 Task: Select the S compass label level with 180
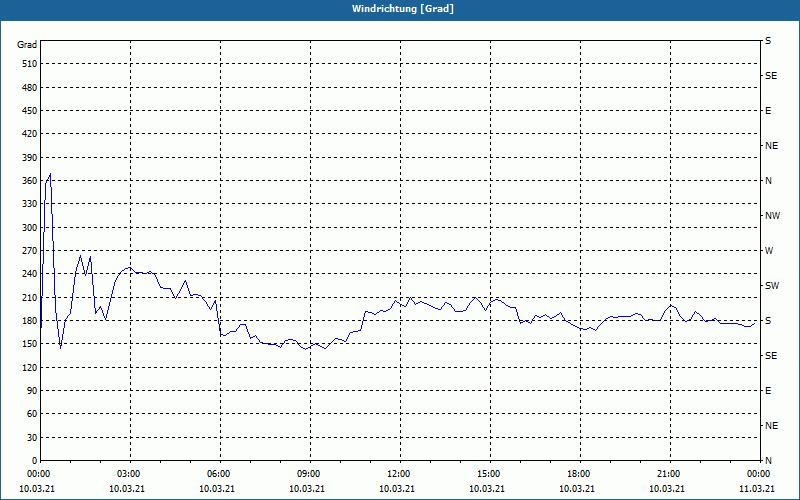pyautogui.click(x=768, y=321)
